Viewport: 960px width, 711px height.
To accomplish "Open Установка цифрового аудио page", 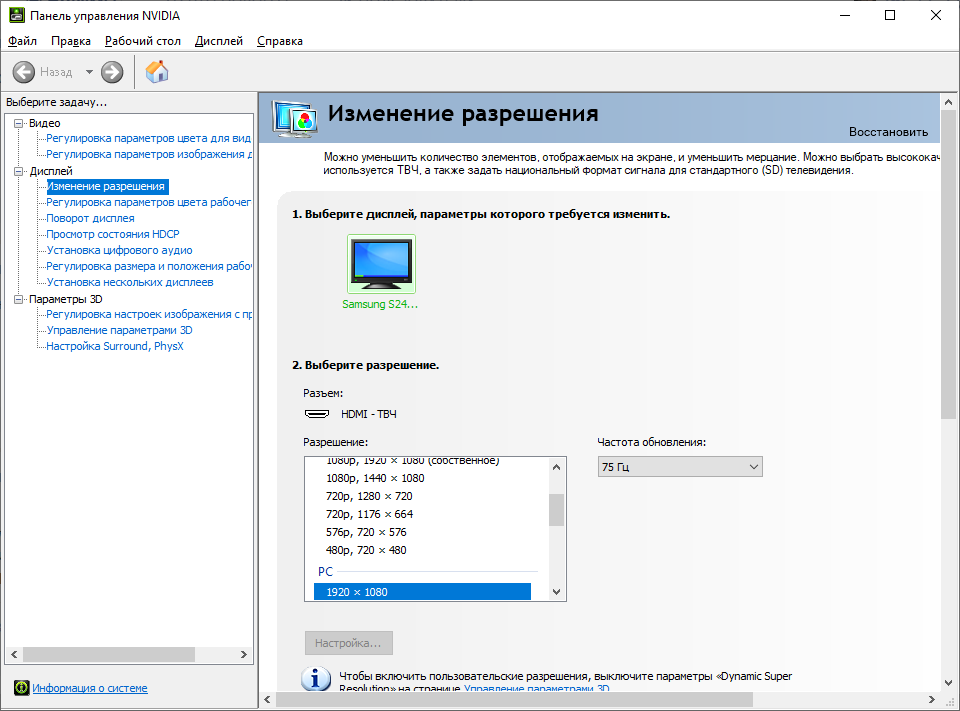I will pyautogui.click(x=119, y=250).
